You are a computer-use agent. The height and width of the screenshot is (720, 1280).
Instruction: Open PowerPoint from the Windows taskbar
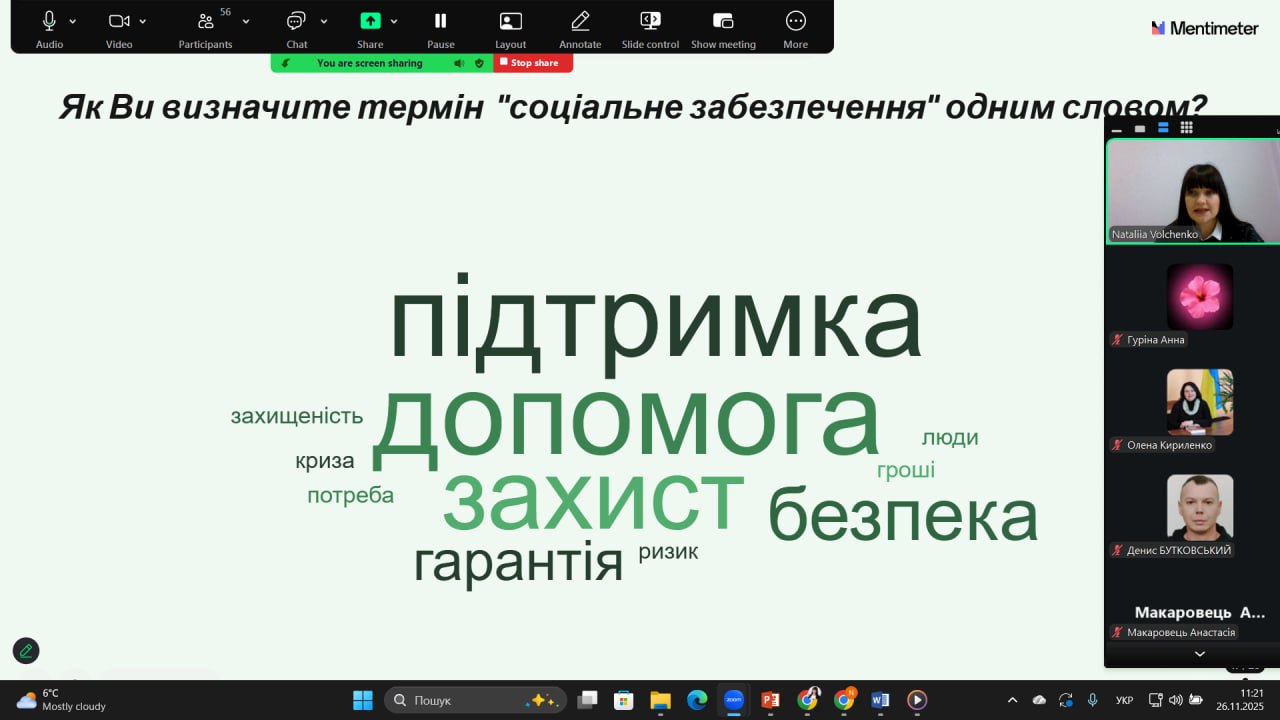tap(770, 700)
